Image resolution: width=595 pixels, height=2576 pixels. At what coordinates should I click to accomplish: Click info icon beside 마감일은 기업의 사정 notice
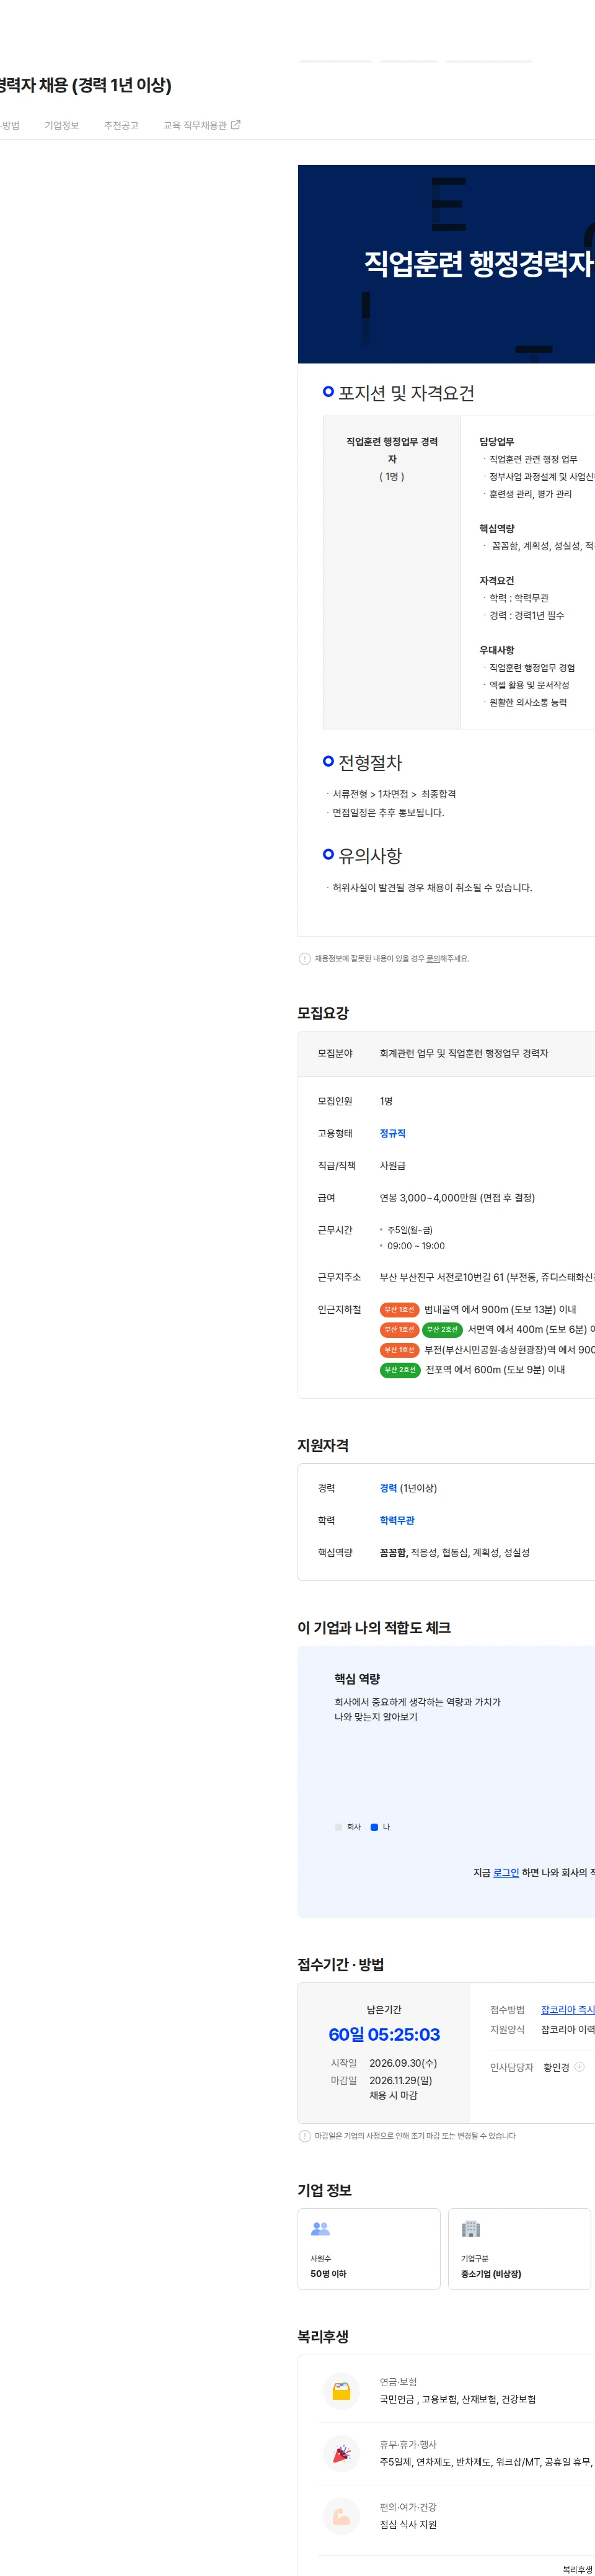coord(304,2135)
